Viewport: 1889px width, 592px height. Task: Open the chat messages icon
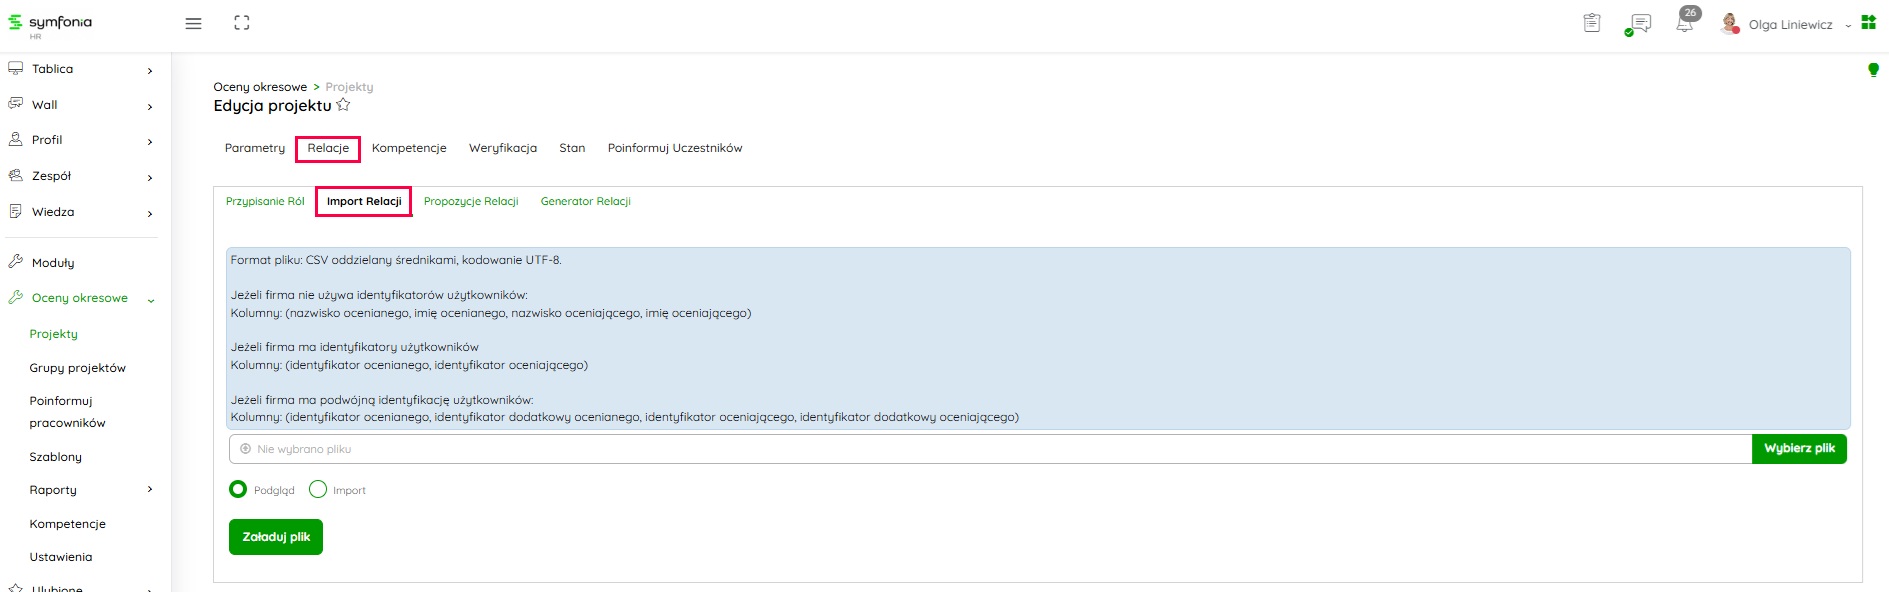click(x=1639, y=24)
